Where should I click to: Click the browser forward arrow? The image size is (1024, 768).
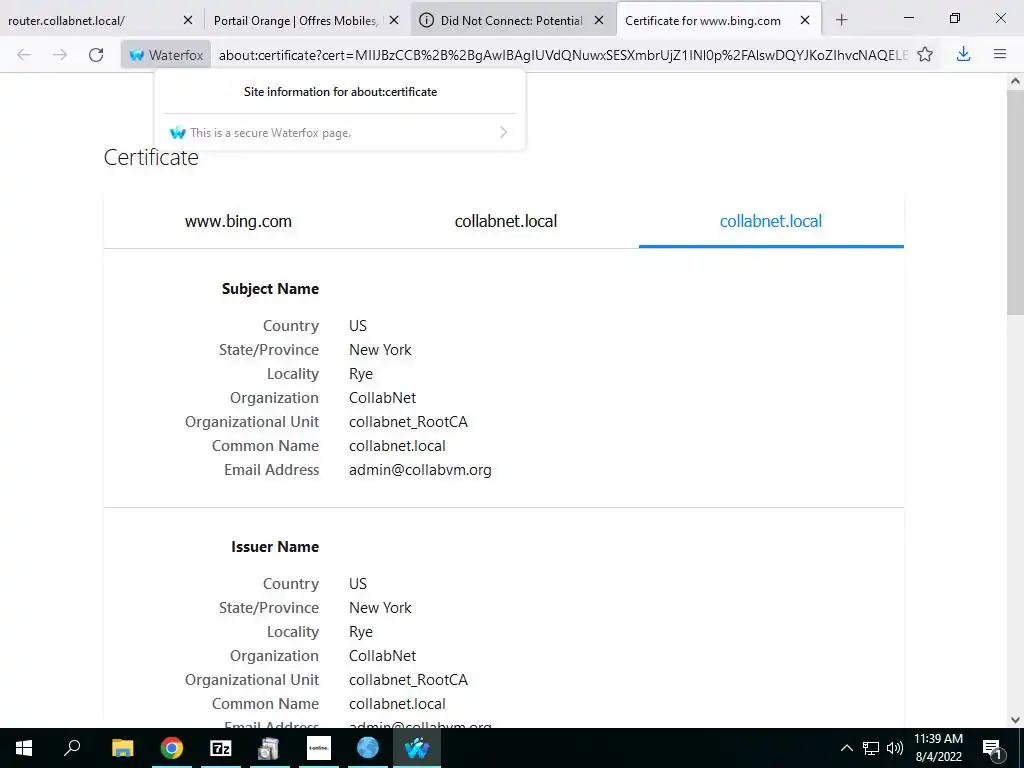pyautogui.click(x=59, y=55)
